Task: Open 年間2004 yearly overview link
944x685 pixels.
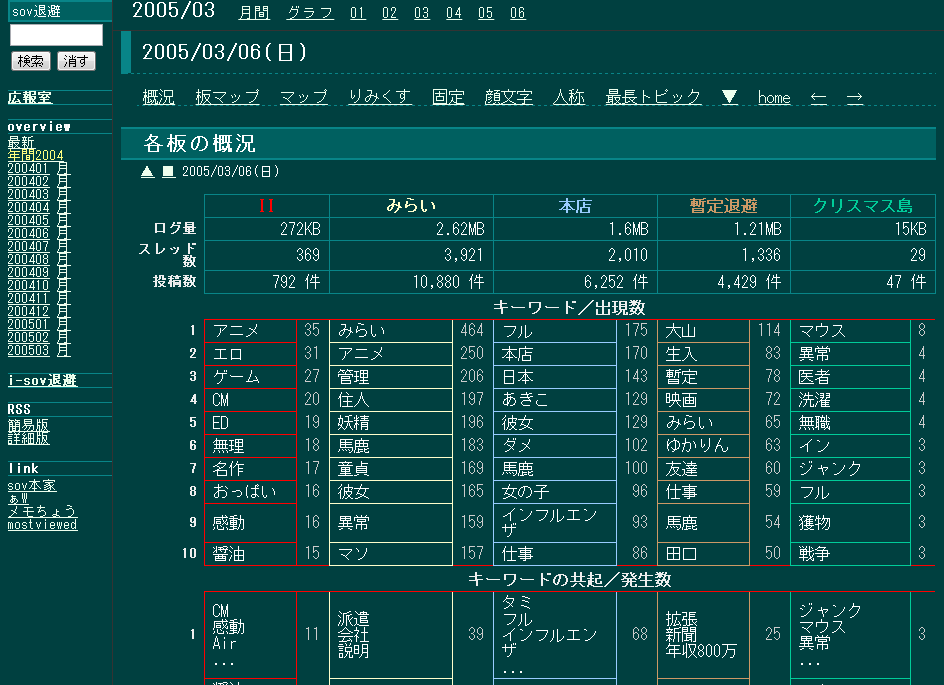Action: coord(35,155)
